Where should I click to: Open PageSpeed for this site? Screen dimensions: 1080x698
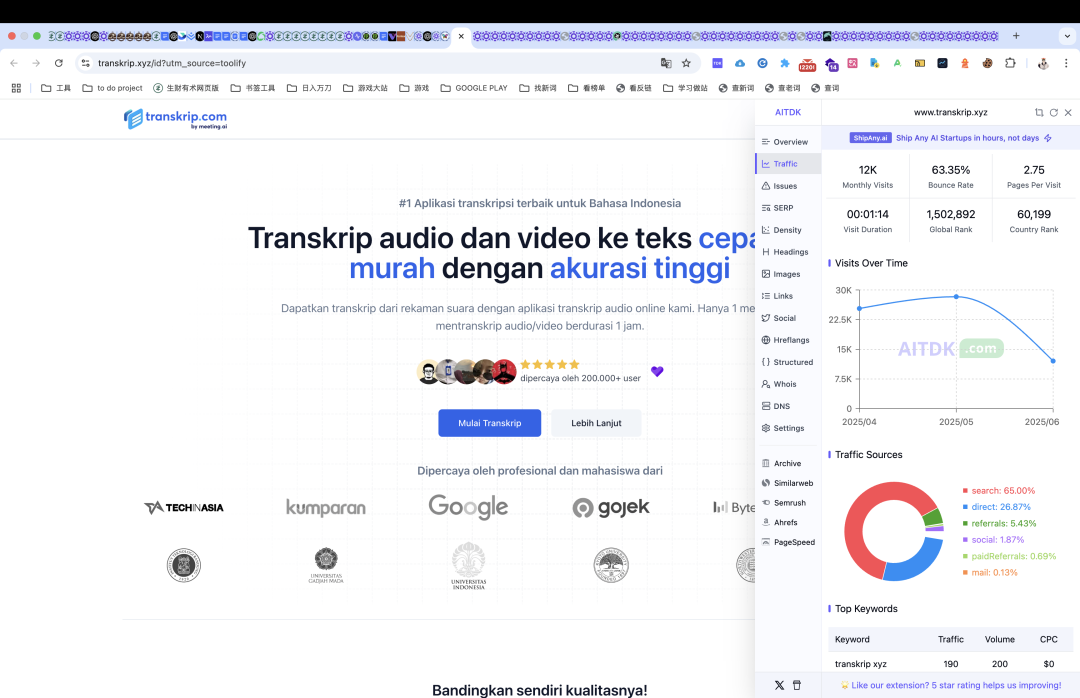(x=787, y=542)
